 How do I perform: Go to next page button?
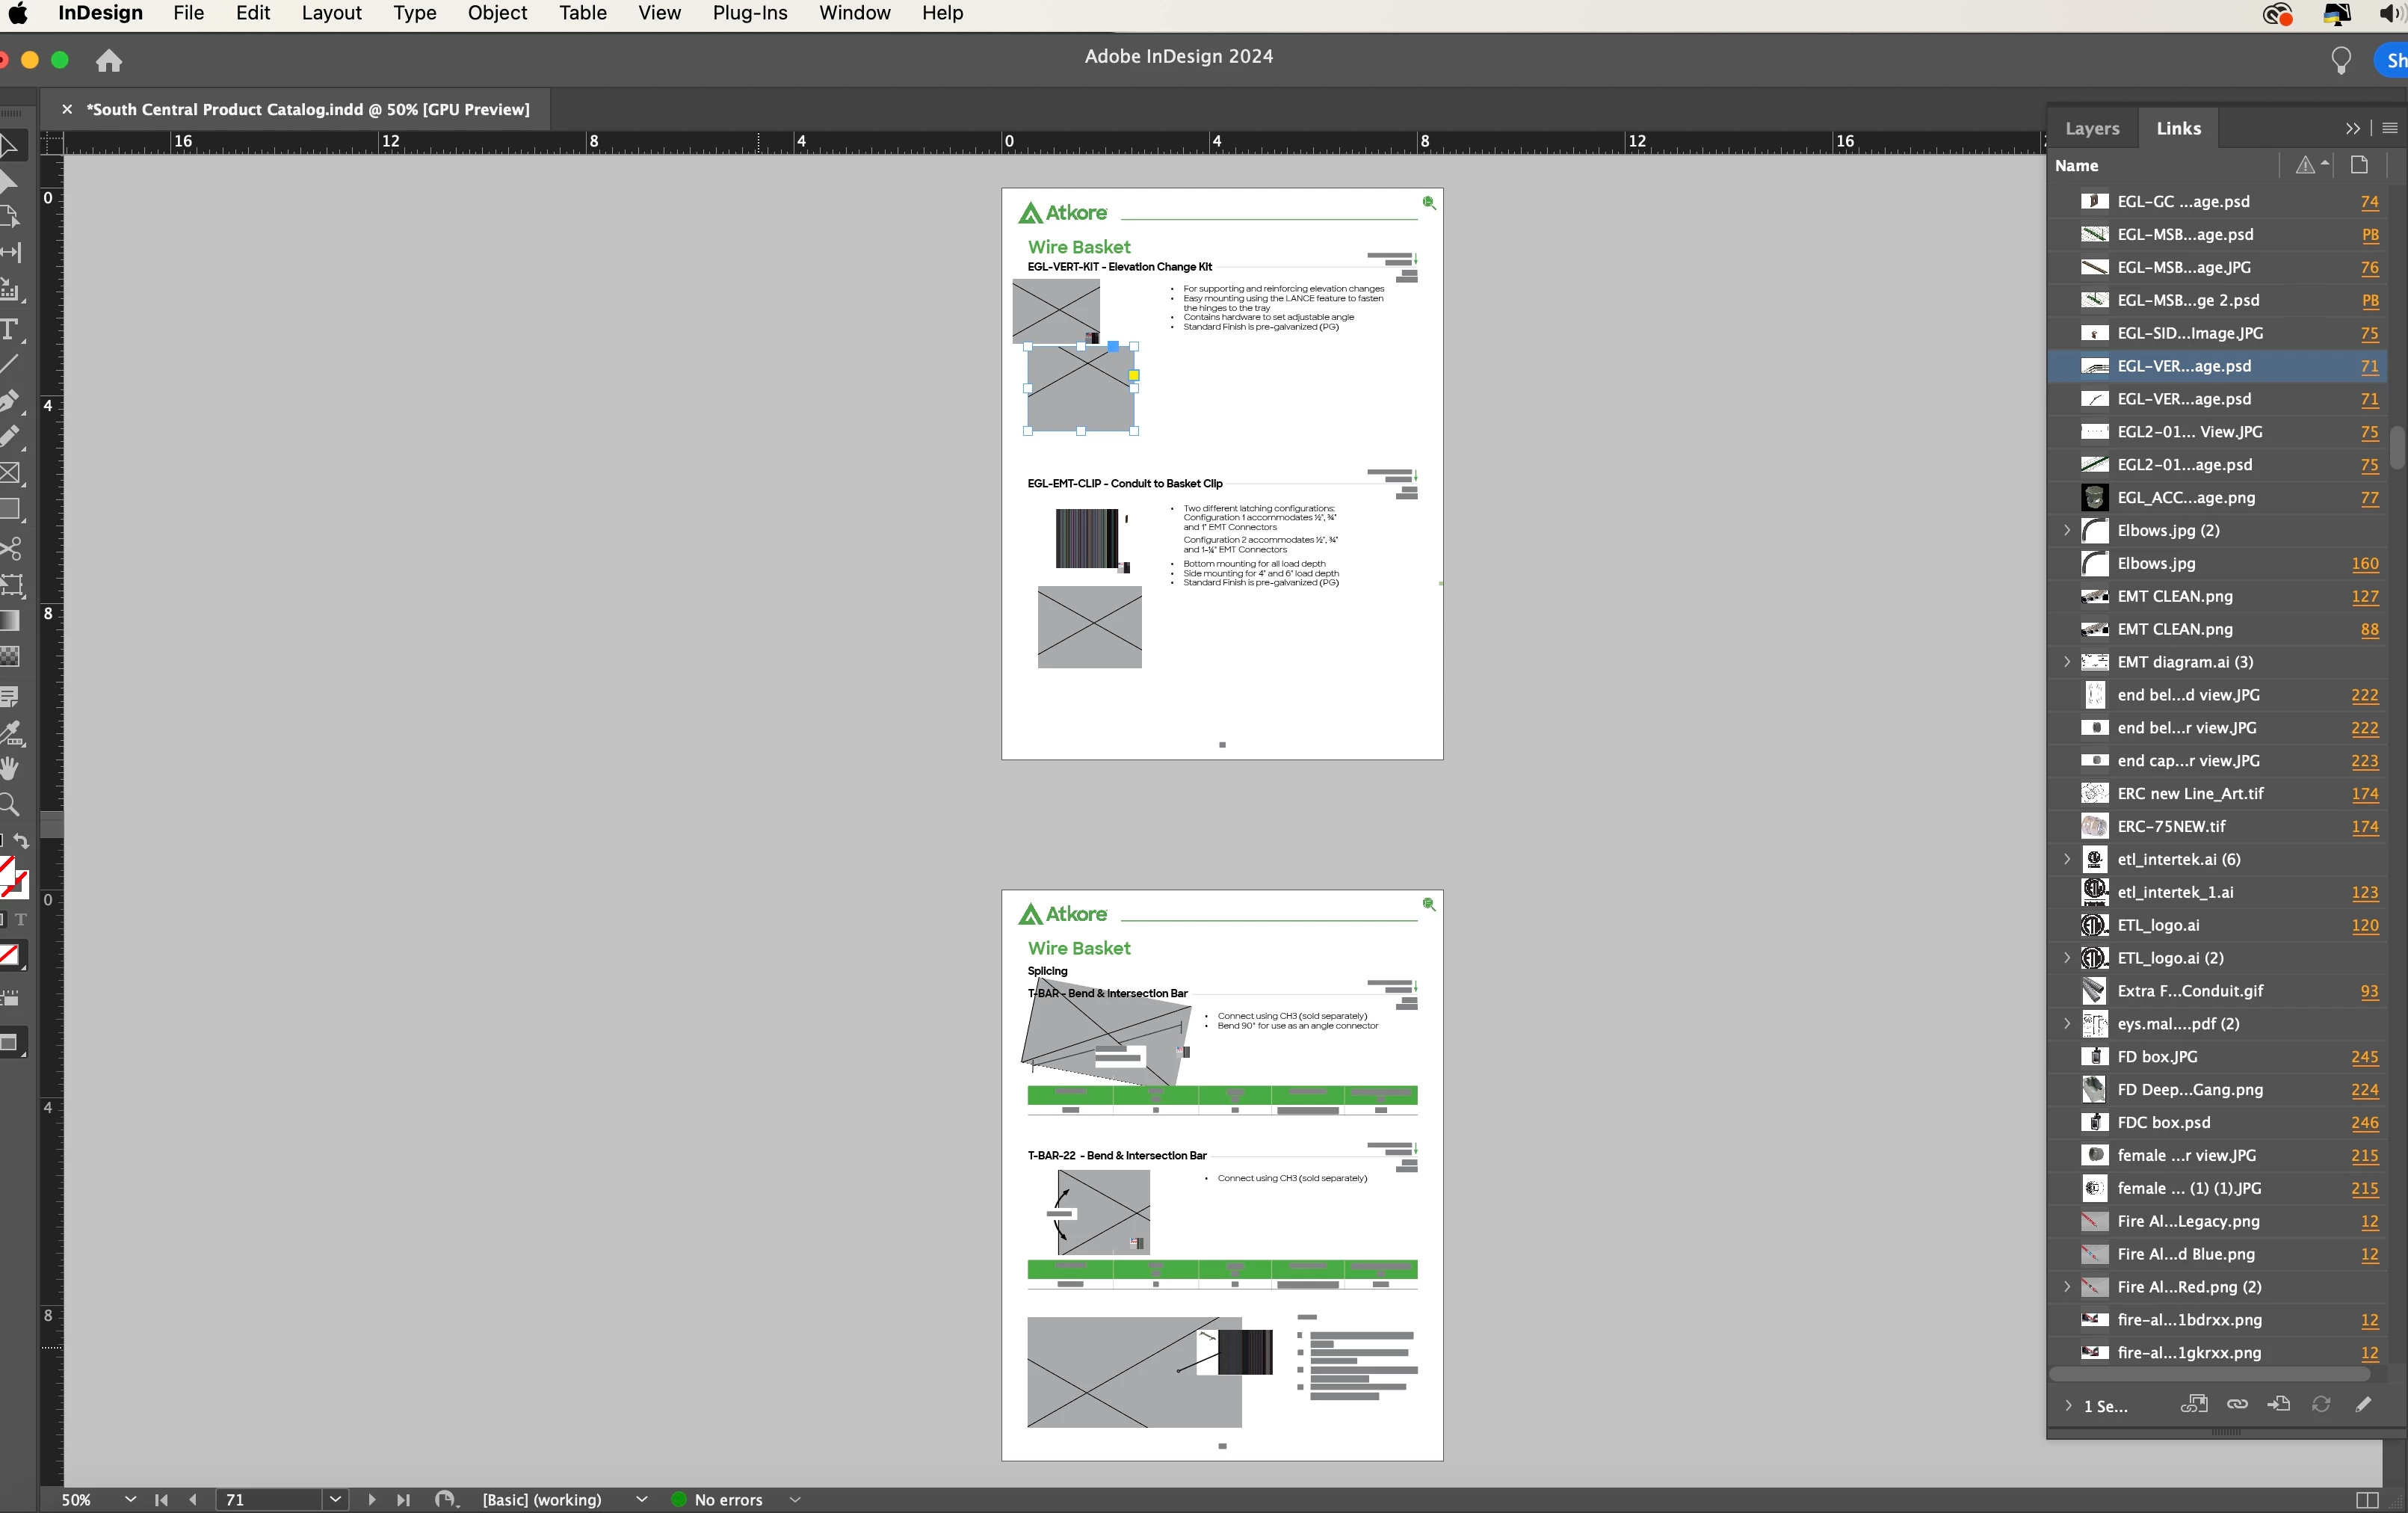point(371,1499)
